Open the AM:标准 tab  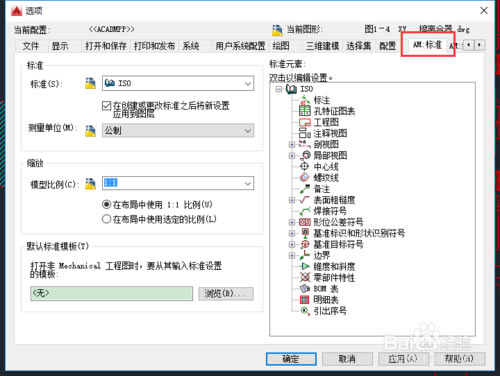[428, 44]
